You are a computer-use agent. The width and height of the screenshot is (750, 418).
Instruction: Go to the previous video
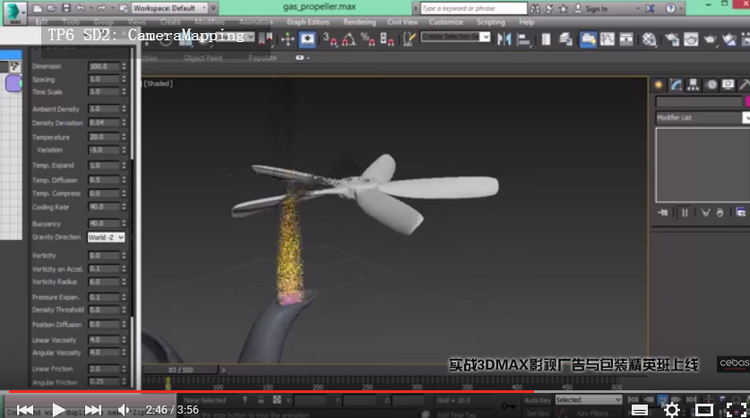point(25,410)
